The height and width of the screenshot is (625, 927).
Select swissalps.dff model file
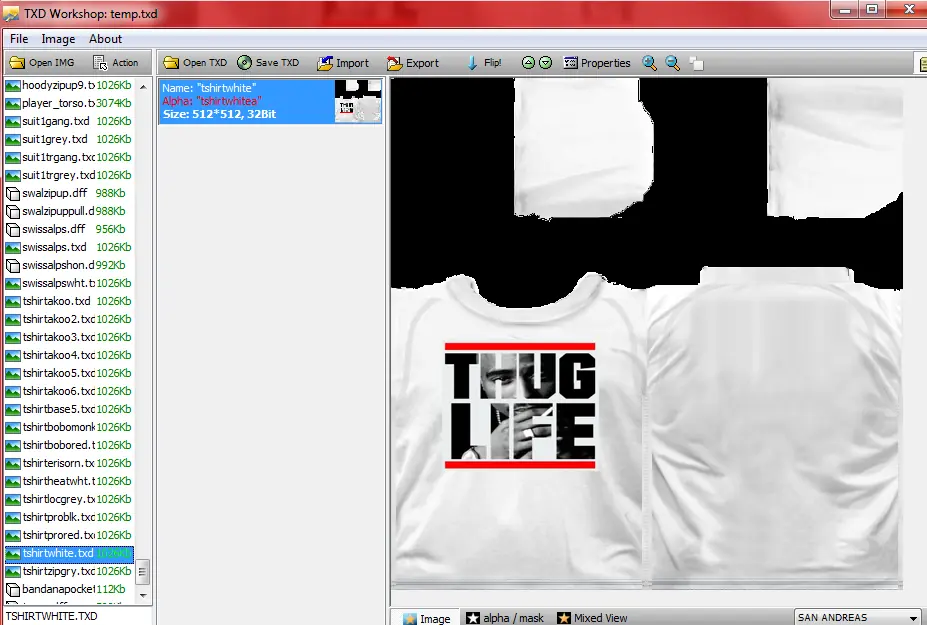coord(69,229)
